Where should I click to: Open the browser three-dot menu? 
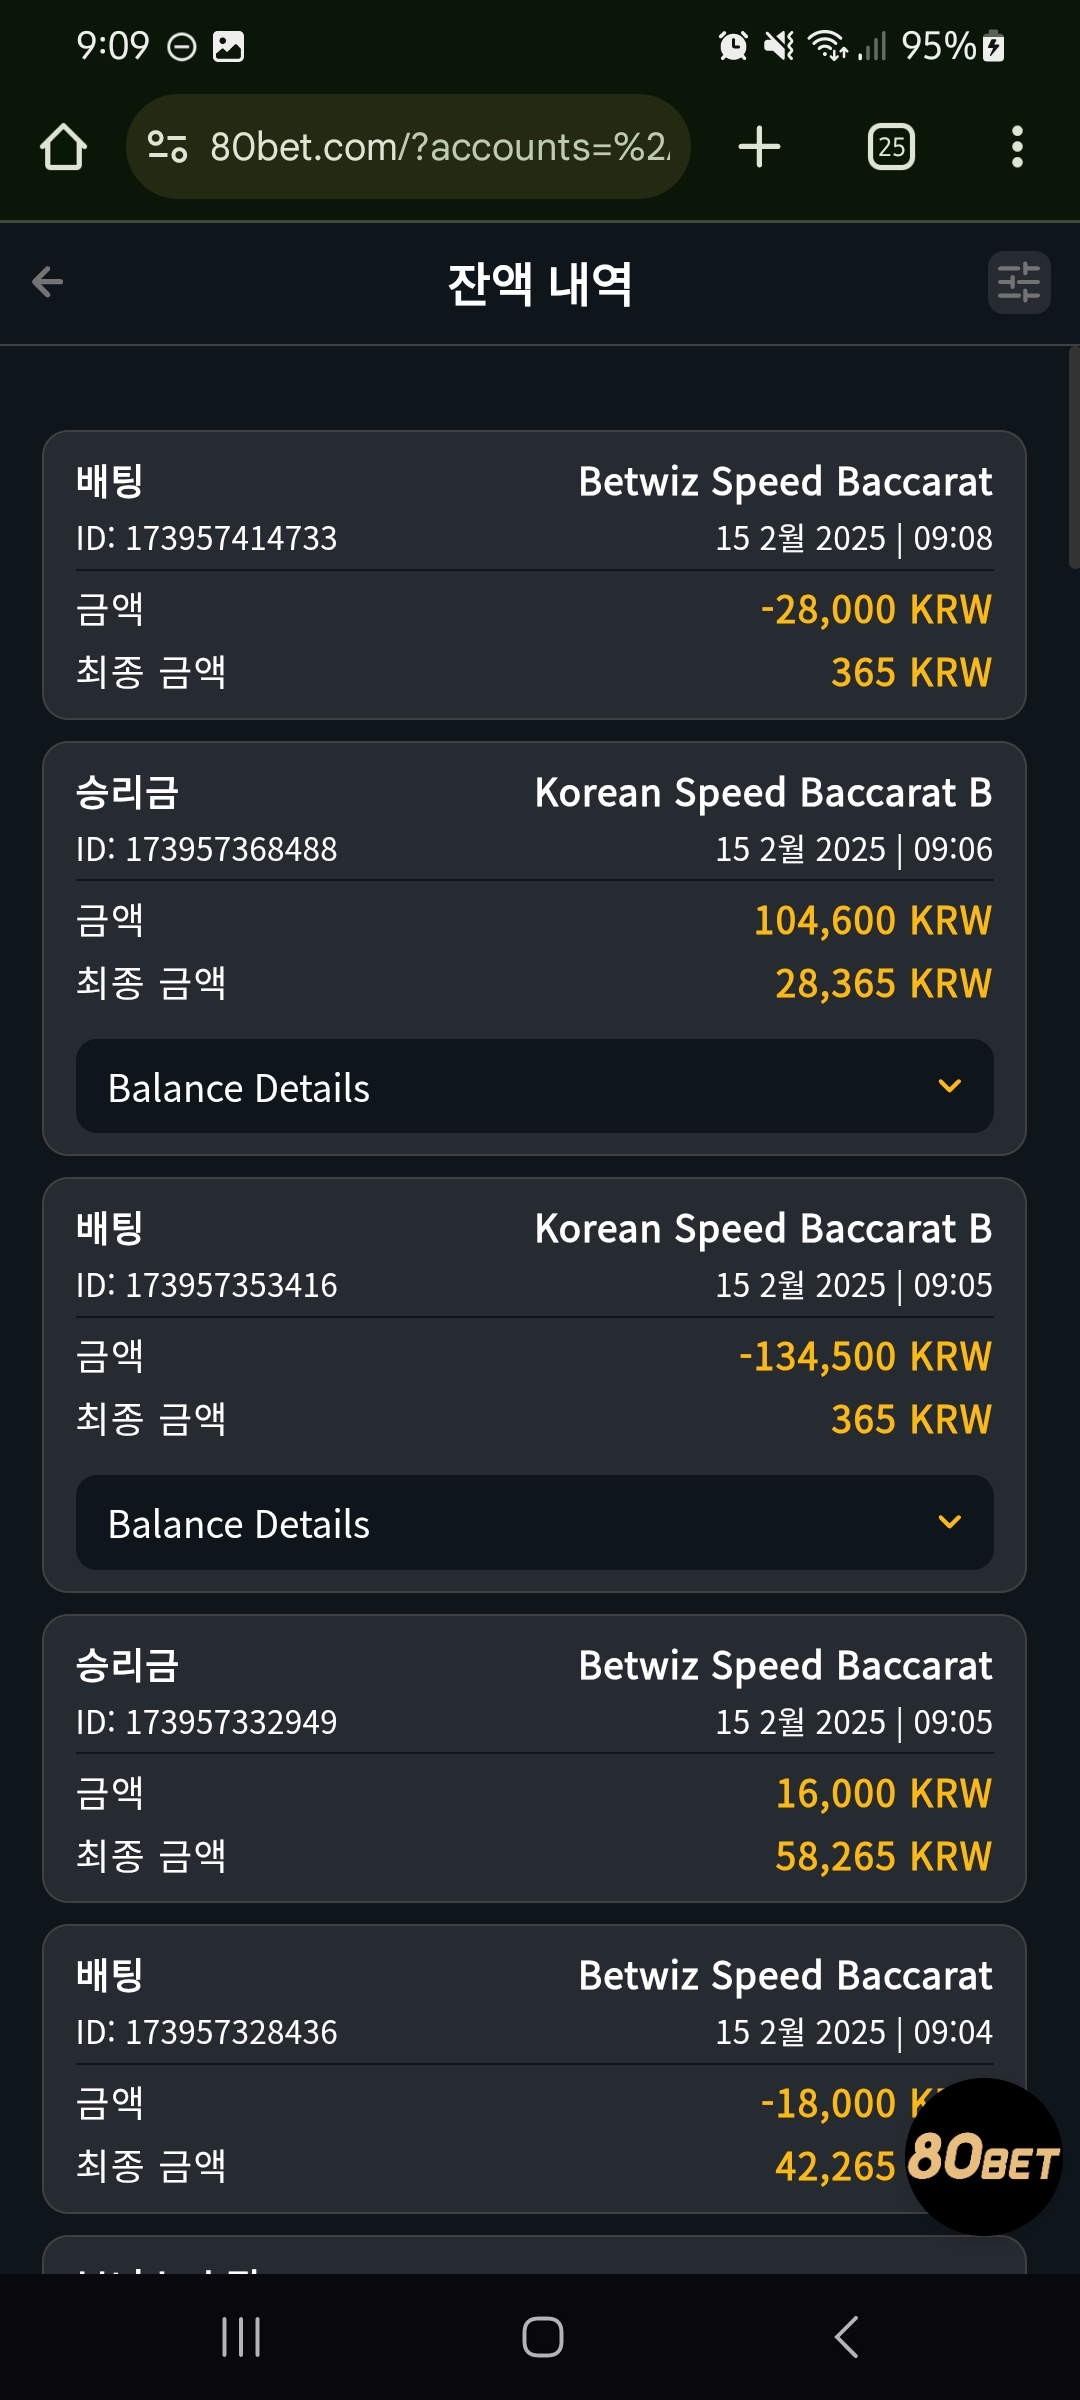click(x=1017, y=147)
